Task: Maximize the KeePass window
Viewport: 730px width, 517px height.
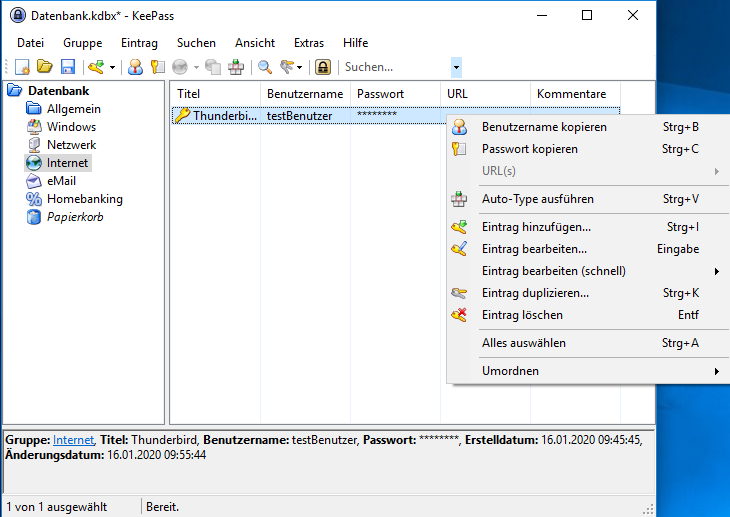Action: click(587, 15)
